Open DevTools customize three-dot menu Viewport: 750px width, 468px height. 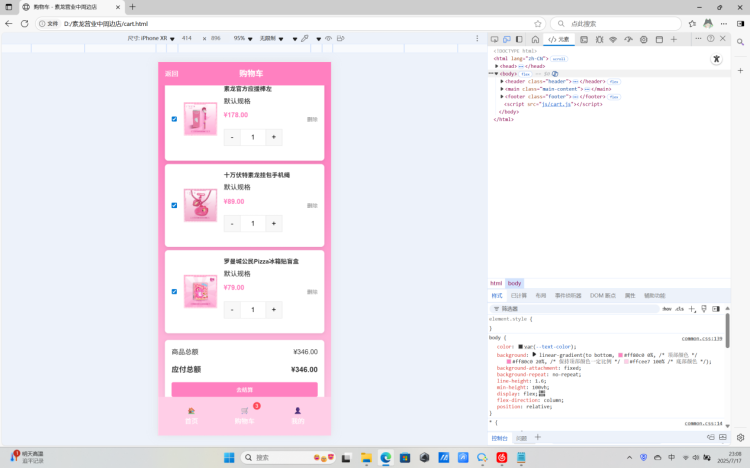click(698, 38)
